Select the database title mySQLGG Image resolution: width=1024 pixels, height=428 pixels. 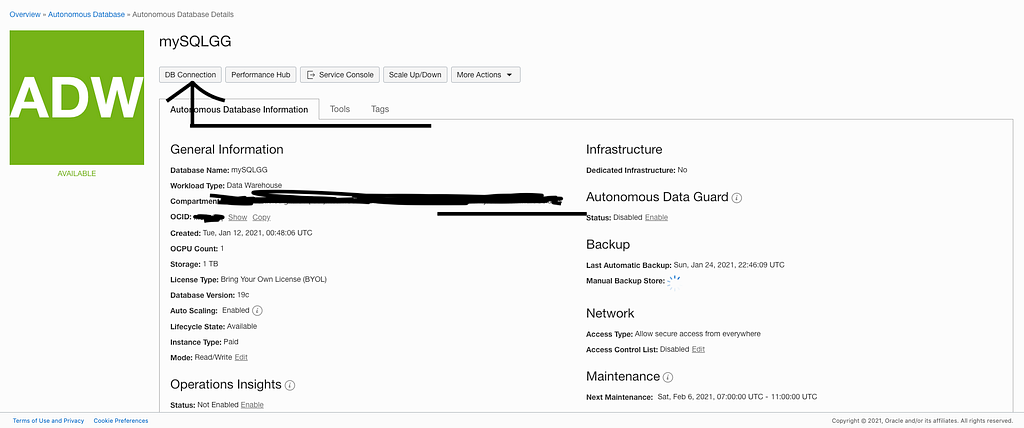pos(195,42)
